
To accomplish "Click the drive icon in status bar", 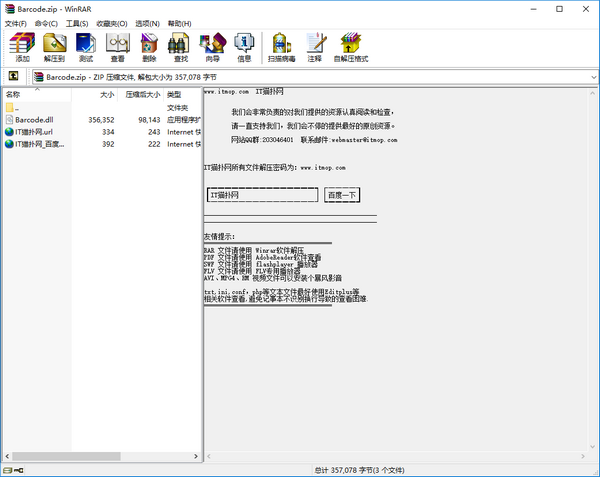I will (8, 470).
